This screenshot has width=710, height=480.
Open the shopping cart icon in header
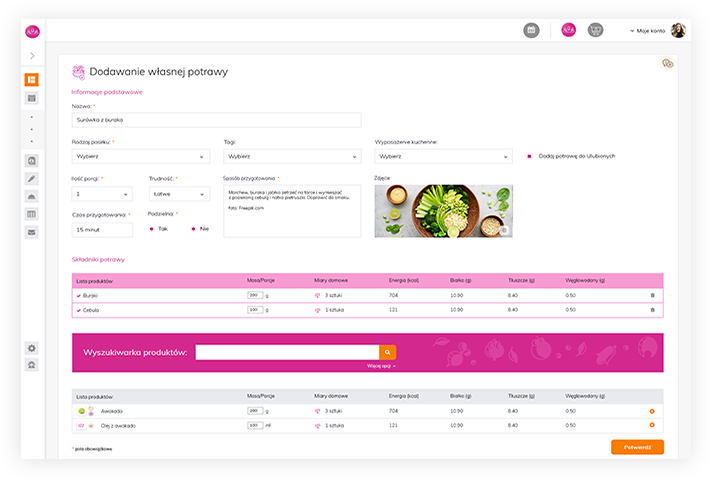pyautogui.click(x=595, y=30)
